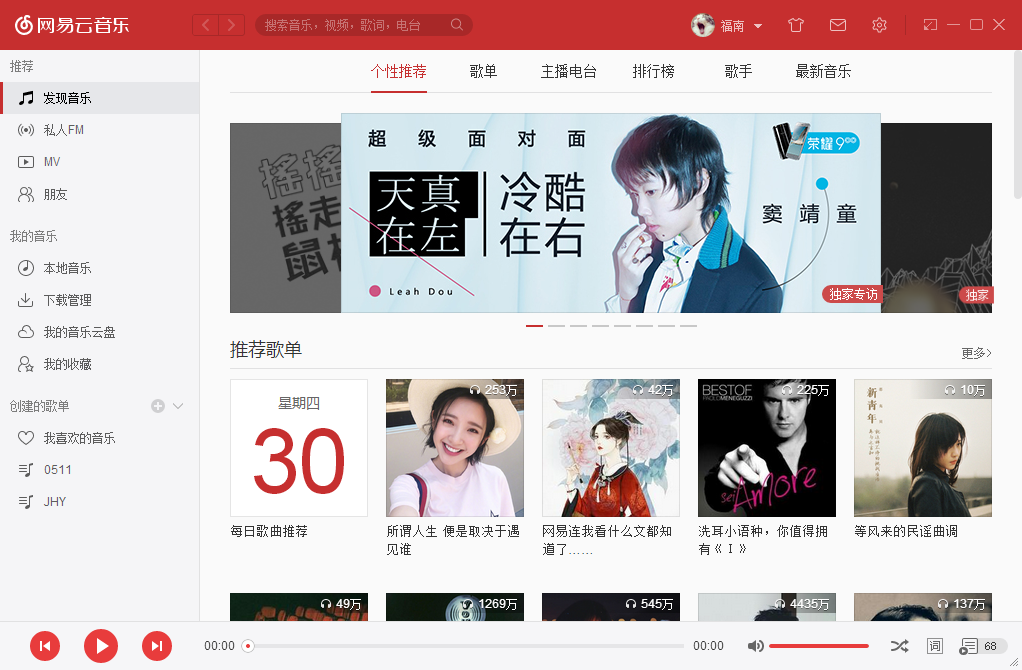Play the previous track
Screen dimensions: 1022x670
[x=45, y=646]
